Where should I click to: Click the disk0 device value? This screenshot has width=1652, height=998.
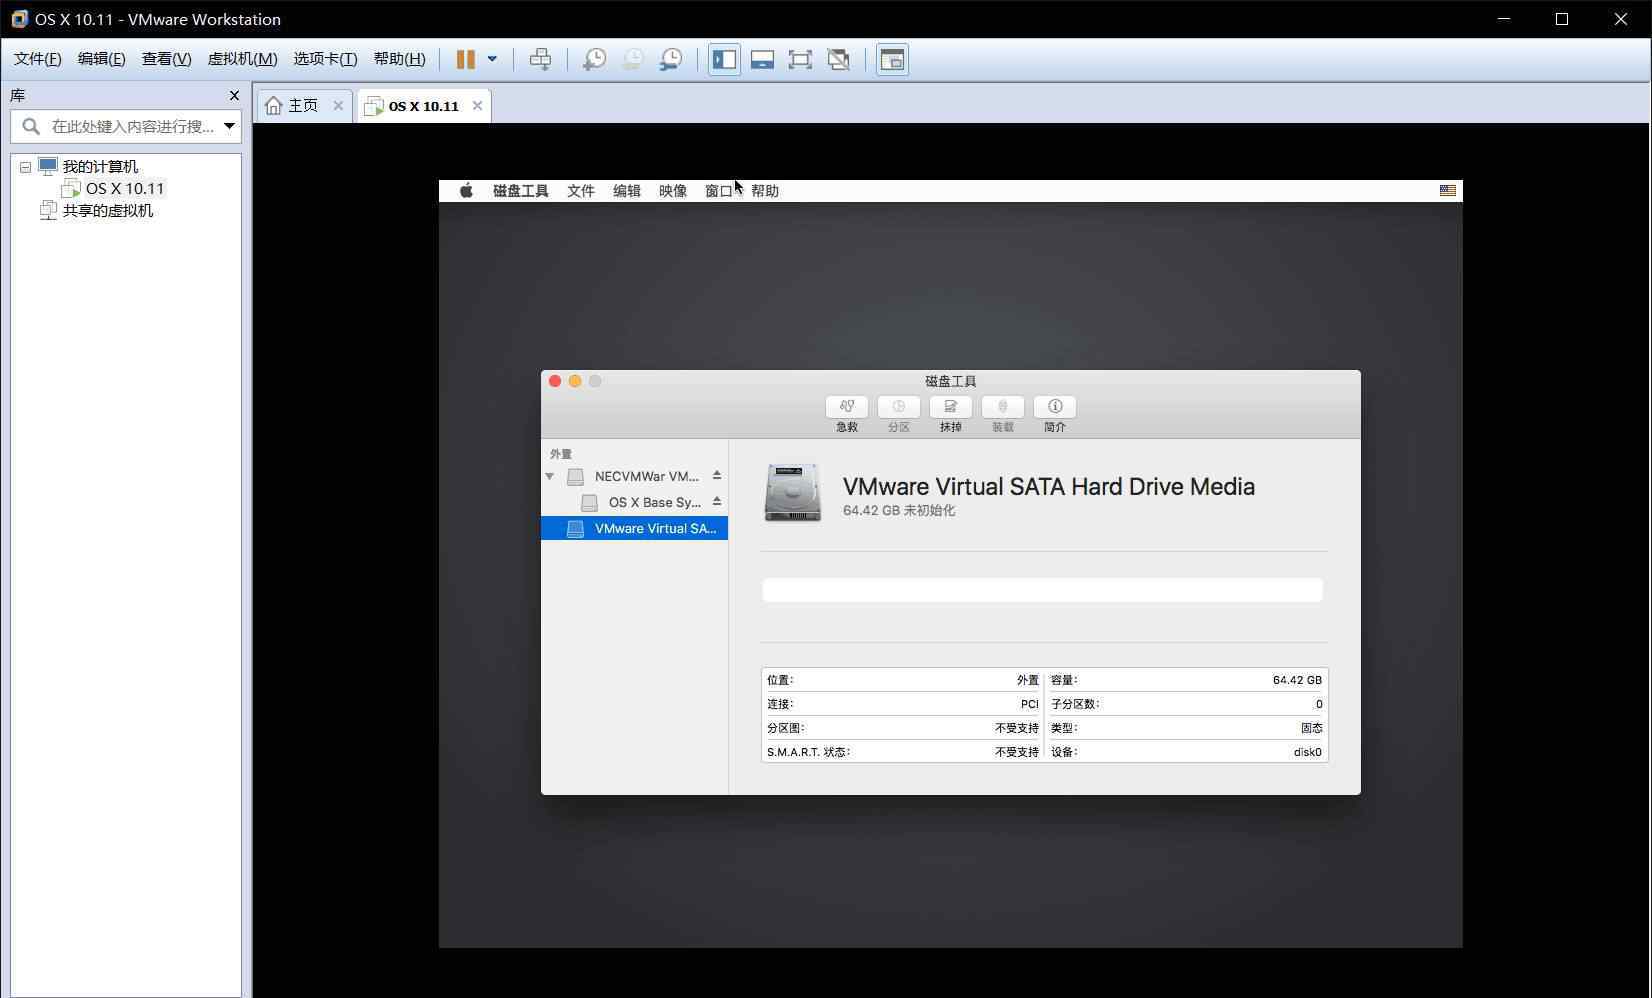tap(1307, 752)
